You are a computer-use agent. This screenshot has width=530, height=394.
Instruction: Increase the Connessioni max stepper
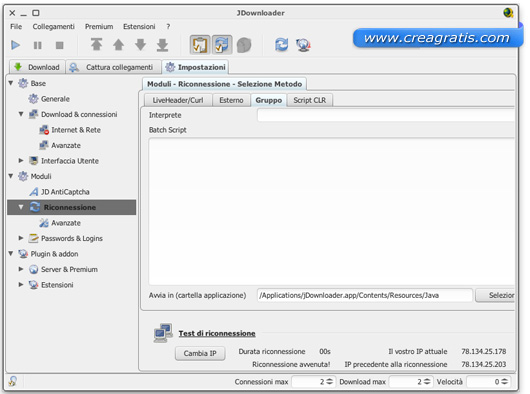(x=330, y=379)
